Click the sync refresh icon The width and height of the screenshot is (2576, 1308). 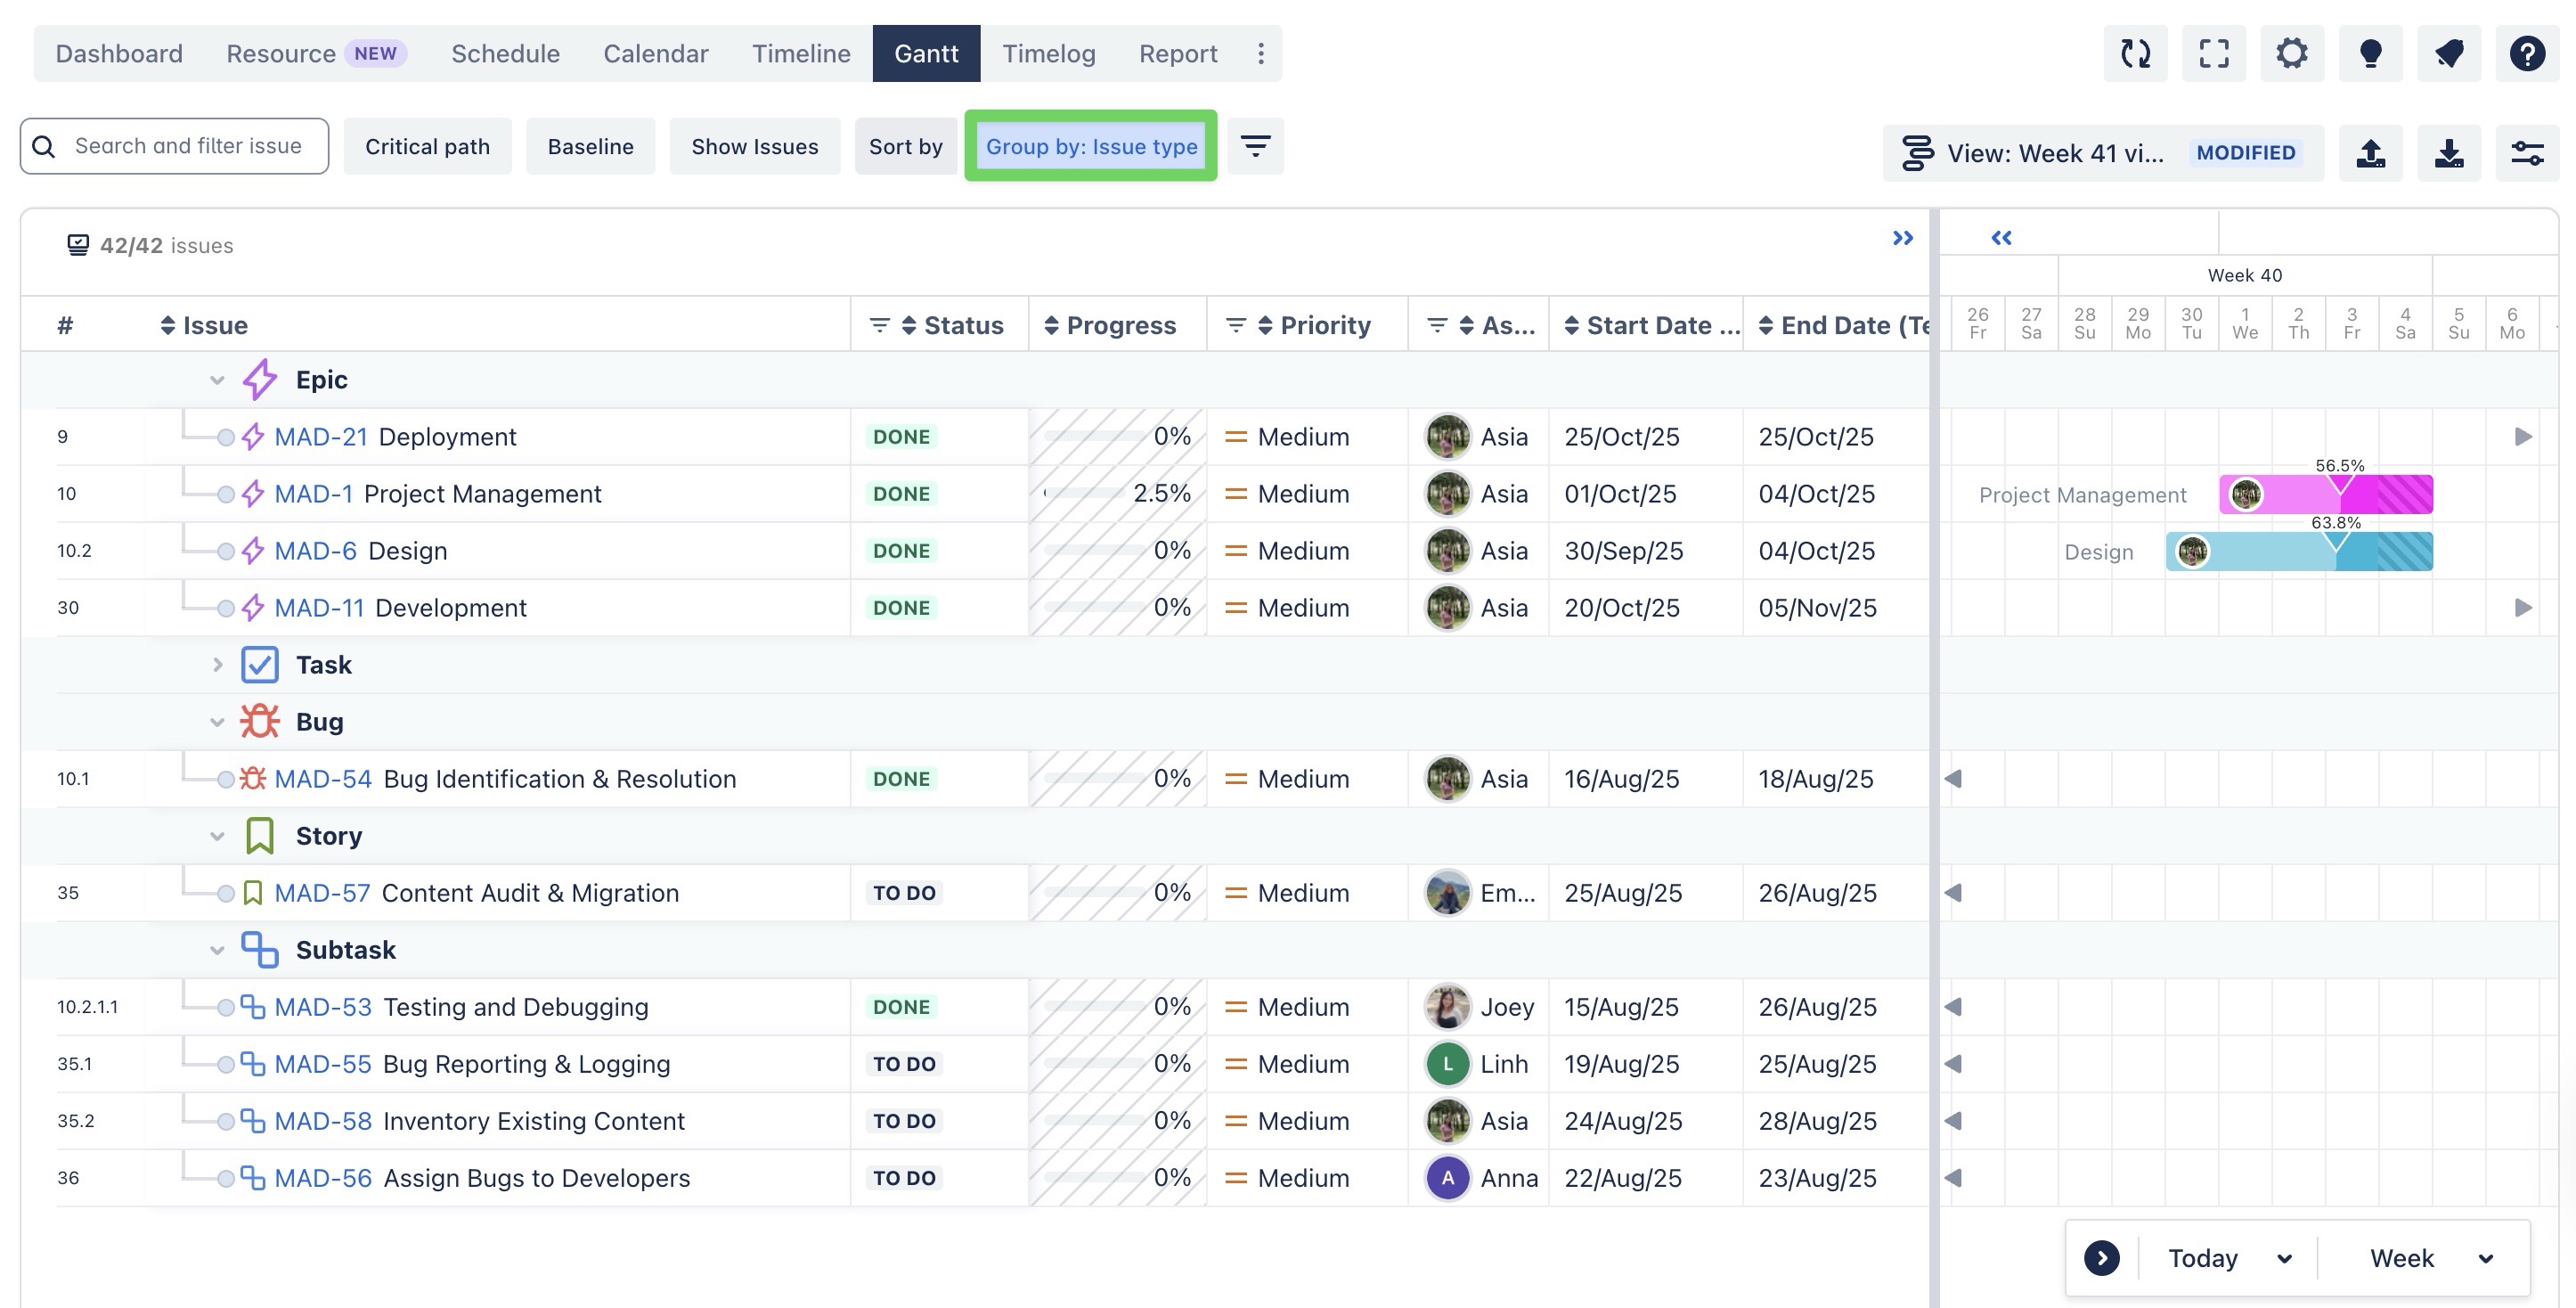2135,53
